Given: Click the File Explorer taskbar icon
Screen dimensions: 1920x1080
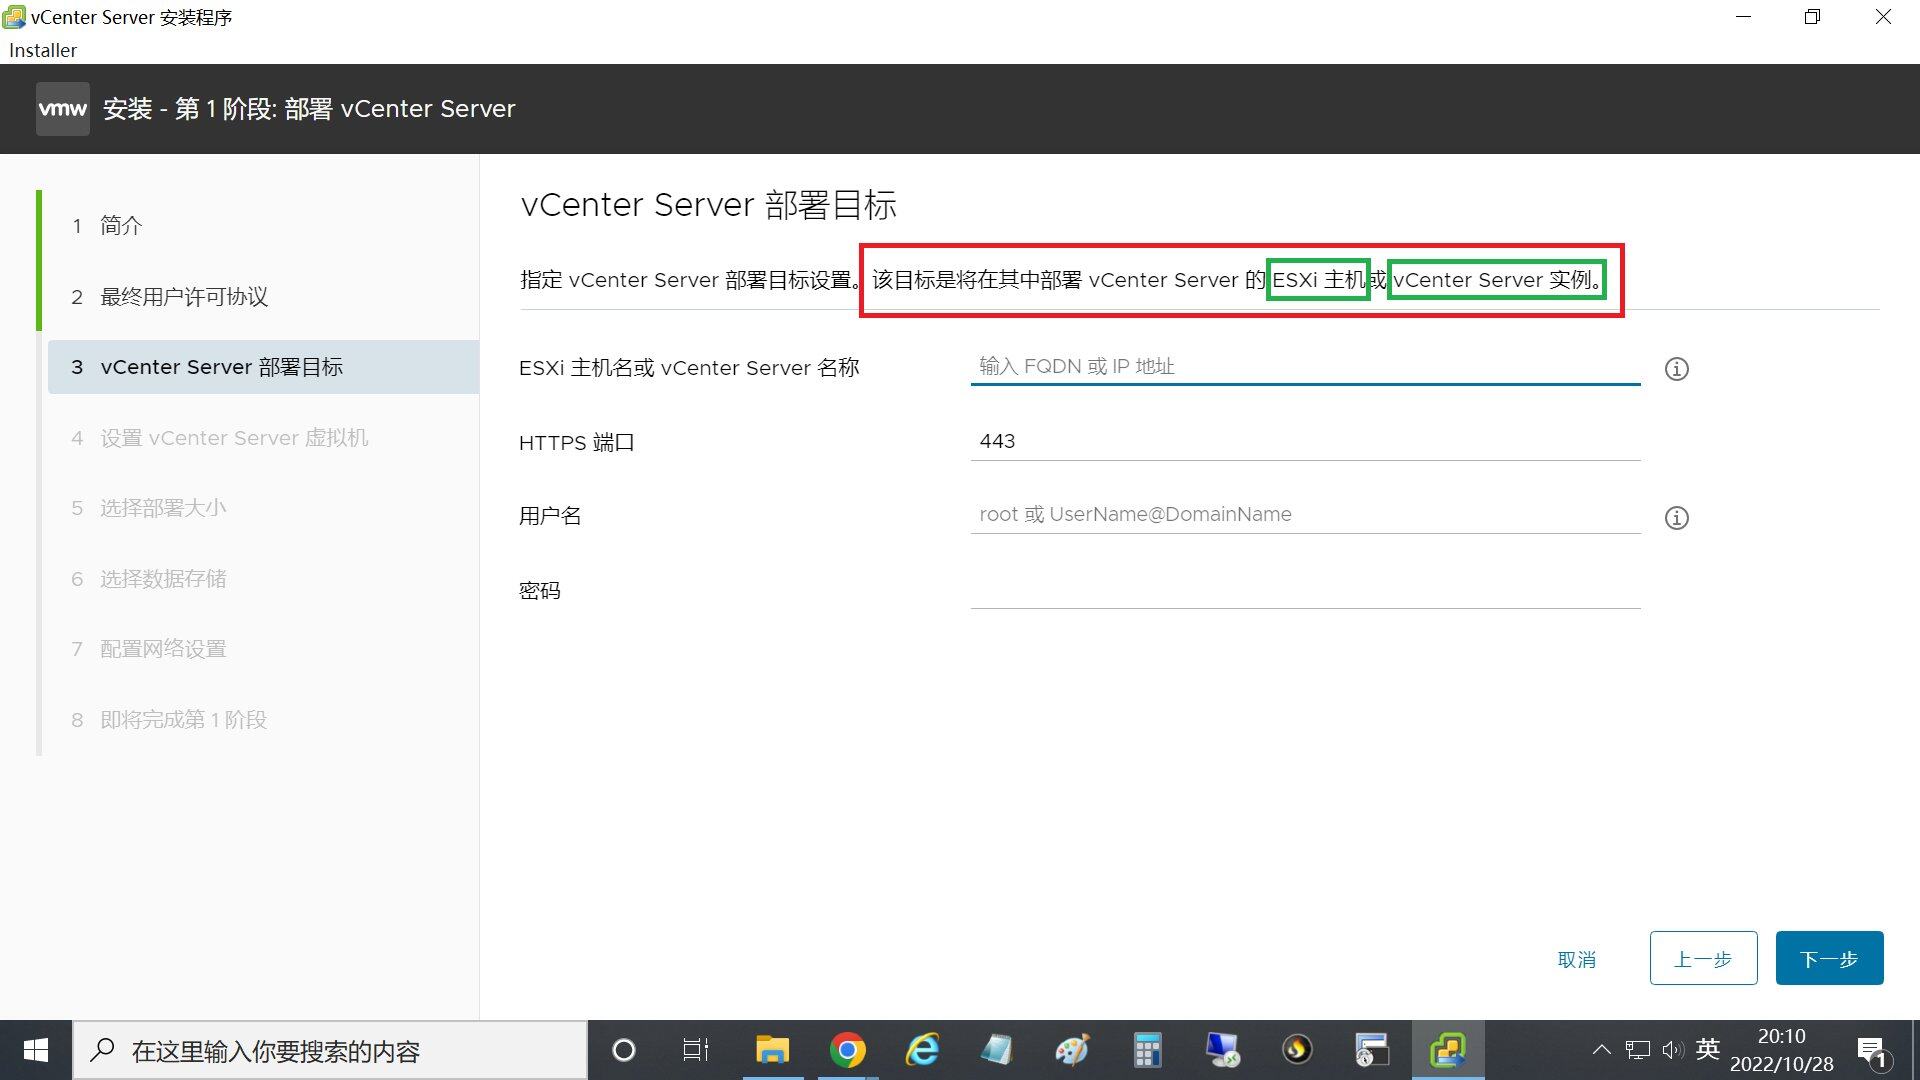Looking at the screenshot, I should 771,1051.
